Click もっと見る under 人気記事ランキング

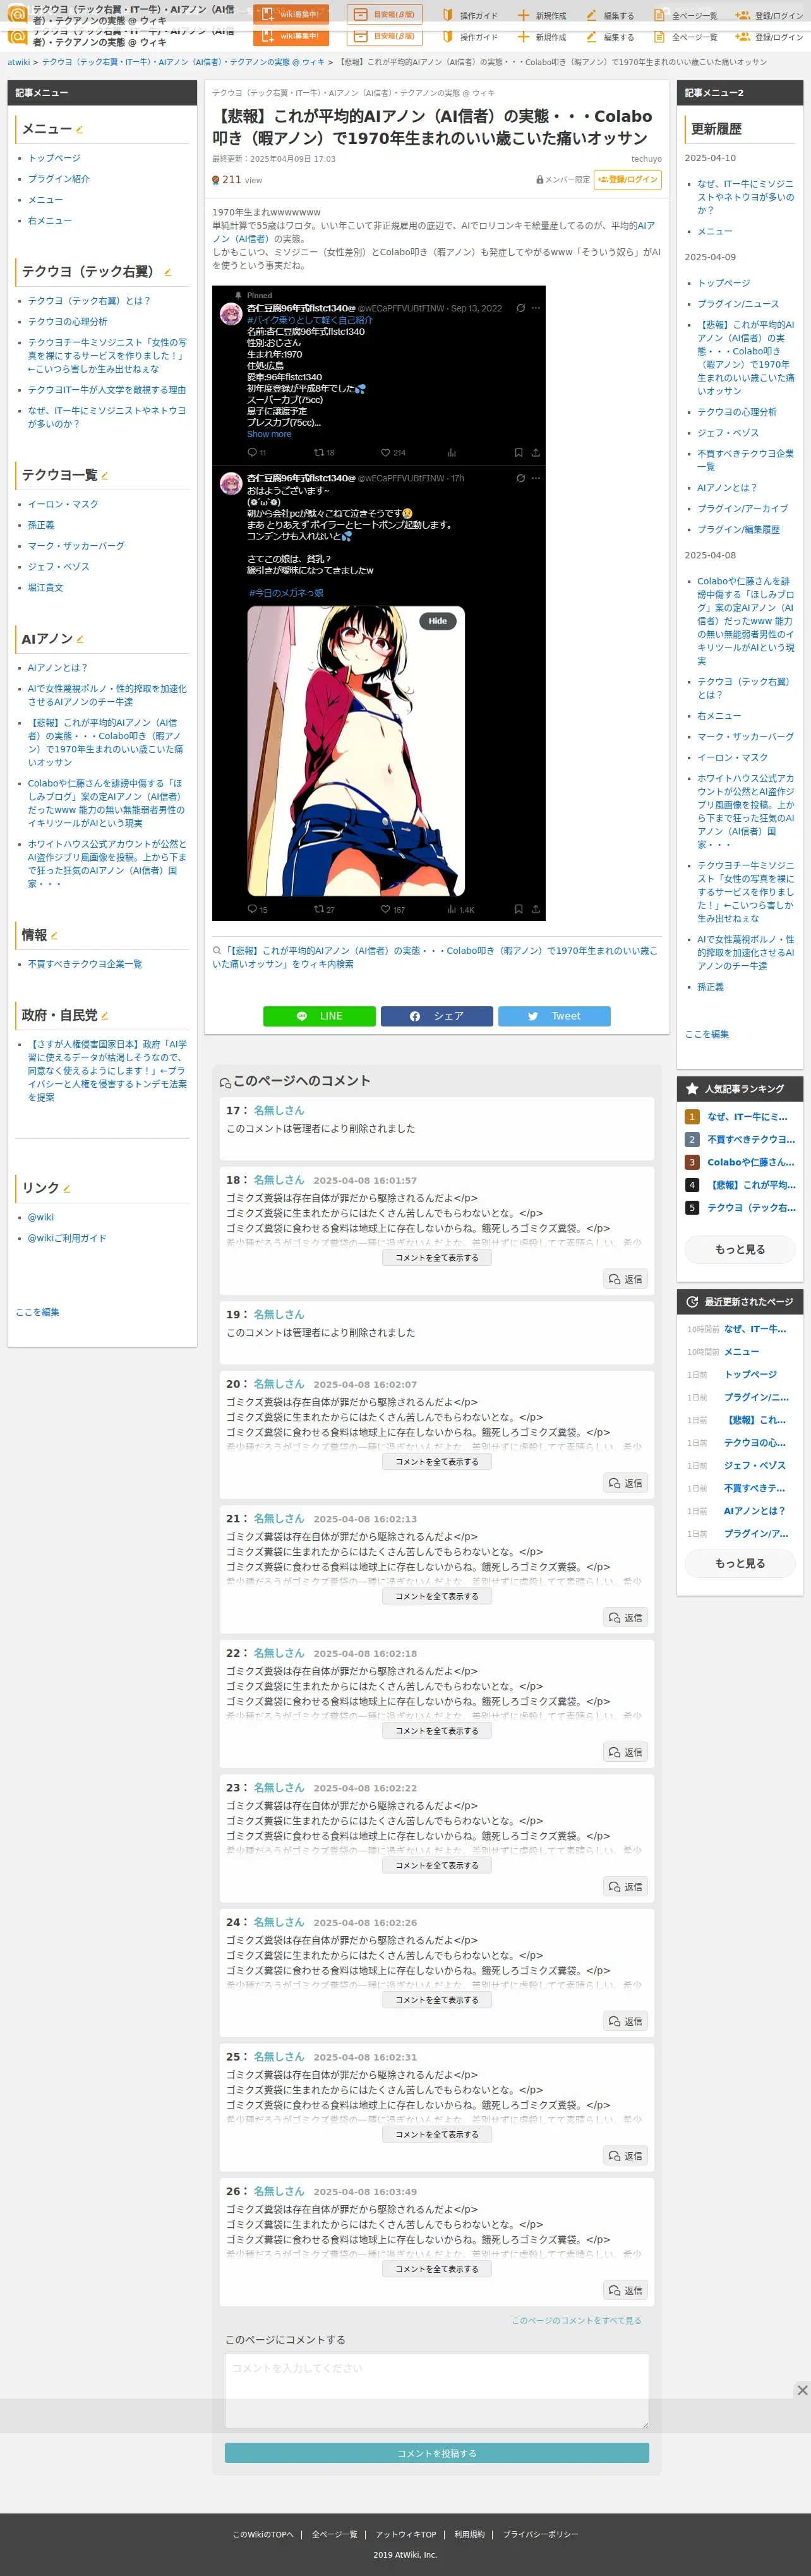click(740, 1249)
